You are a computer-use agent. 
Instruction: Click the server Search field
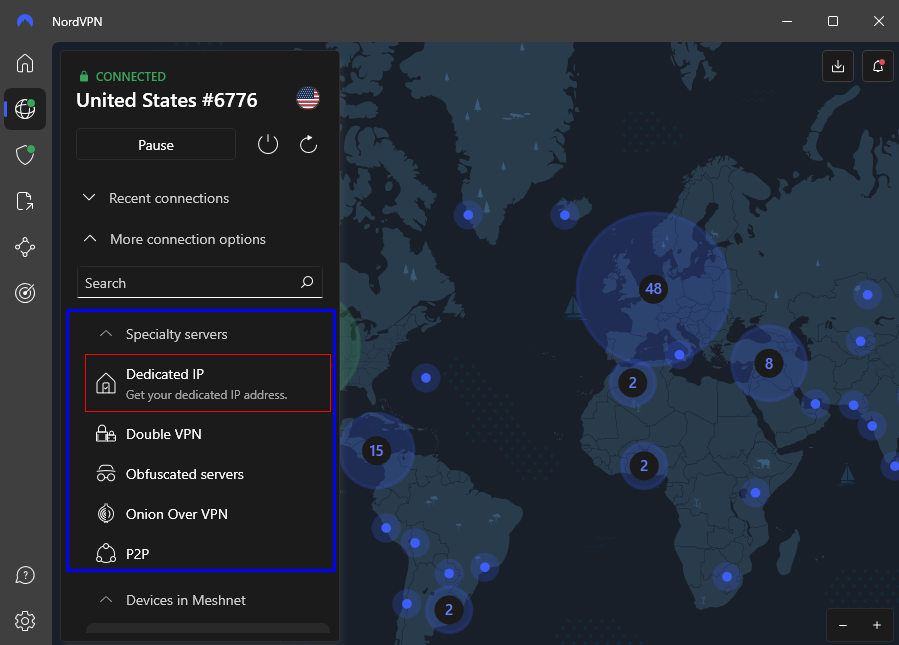click(x=200, y=283)
